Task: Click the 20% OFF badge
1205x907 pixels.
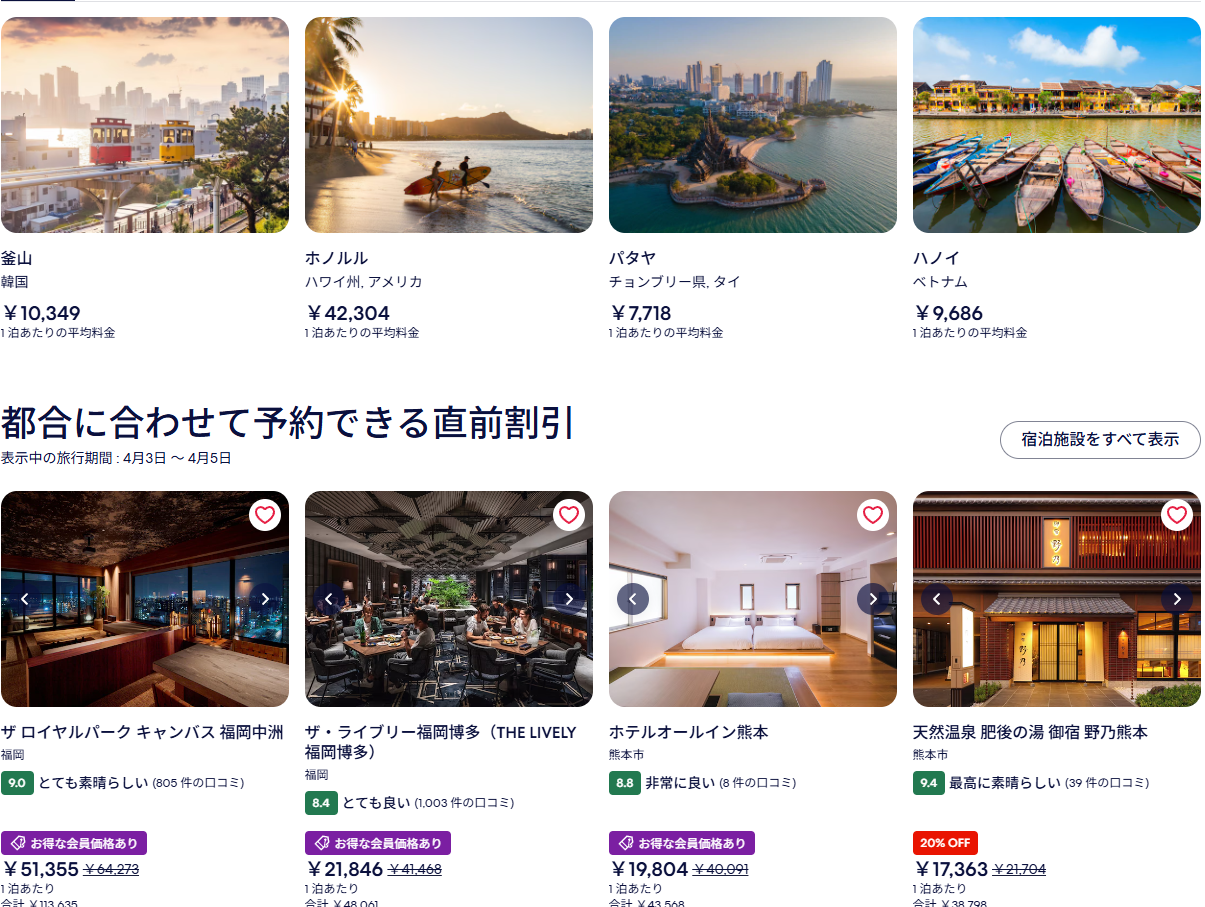Action: tap(945, 843)
